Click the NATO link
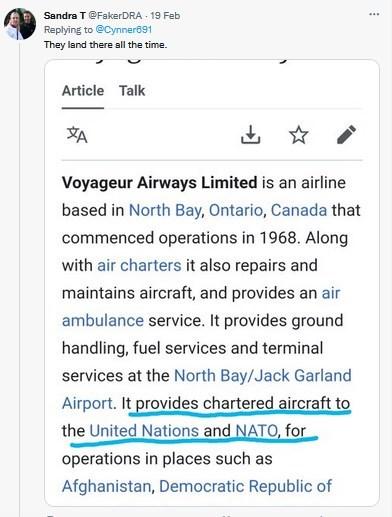 pos(256,430)
